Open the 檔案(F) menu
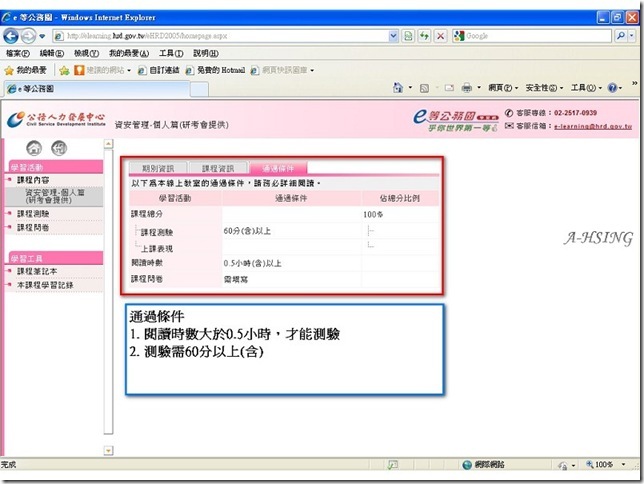 (x=18, y=53)
